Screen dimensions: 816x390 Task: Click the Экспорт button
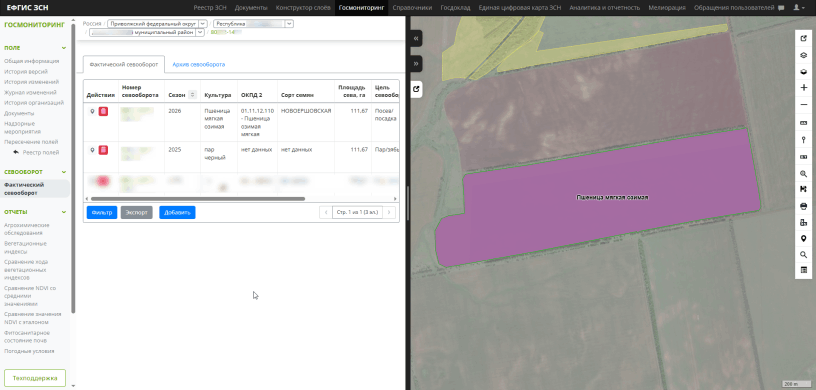coord(136,212)
